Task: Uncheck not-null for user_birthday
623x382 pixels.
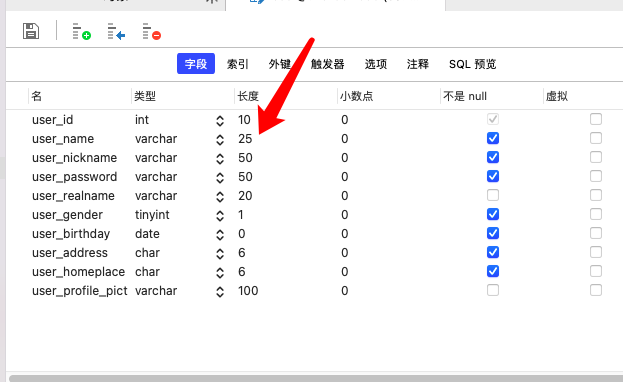Action: pos(493,233)
